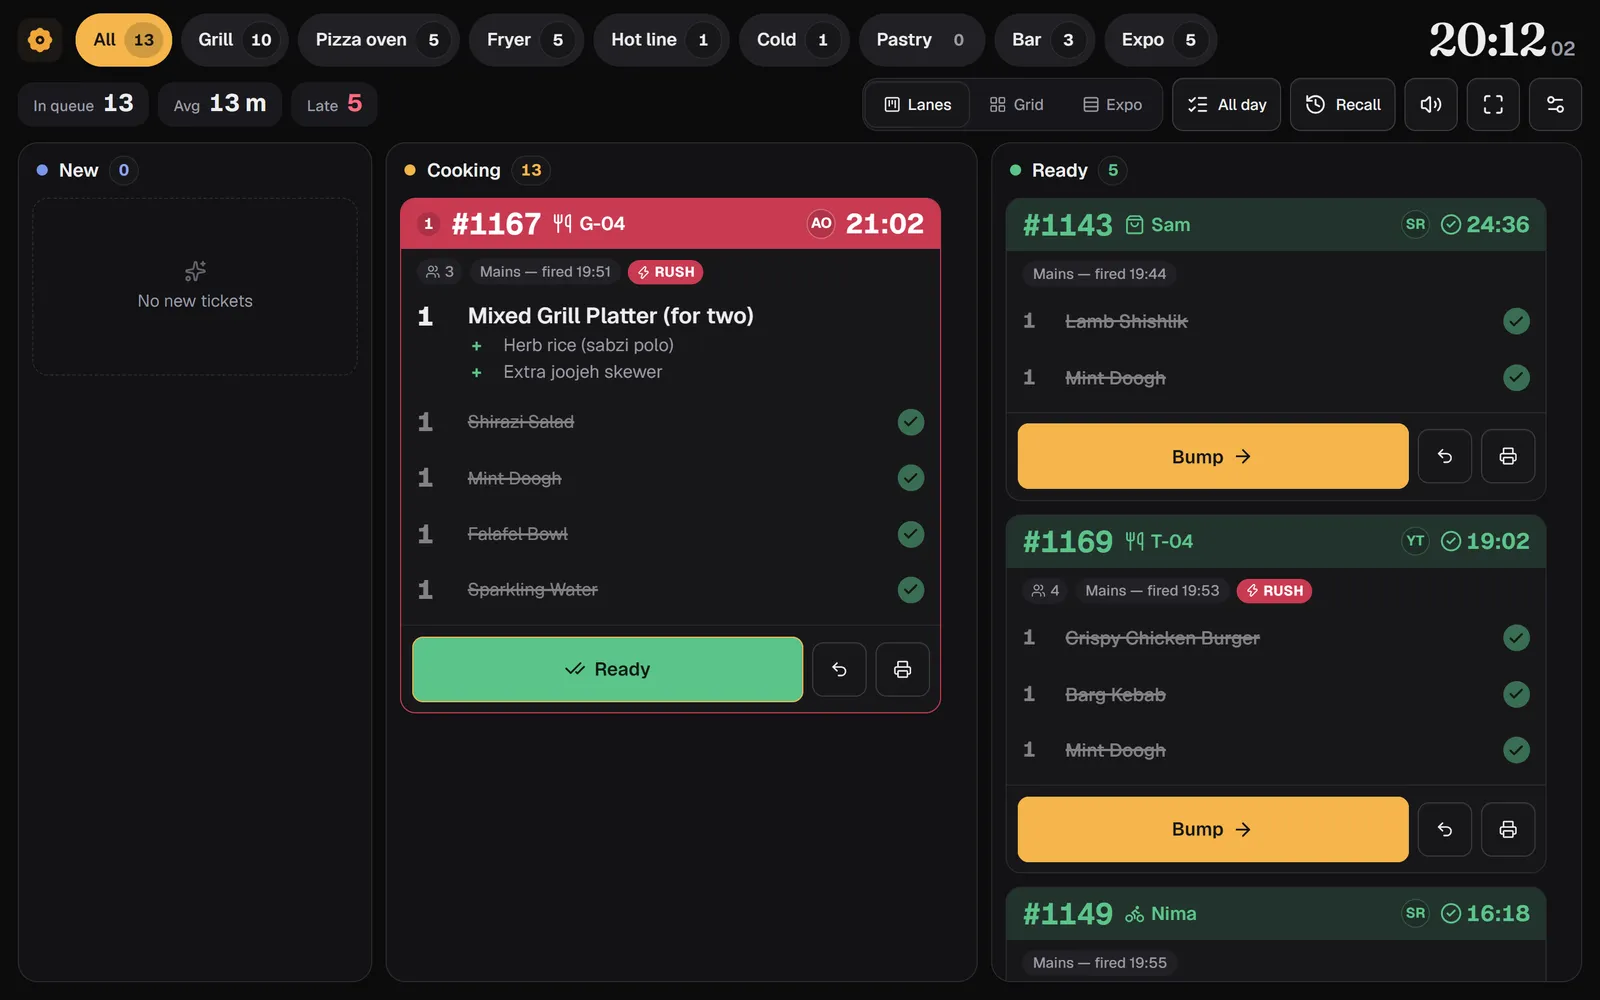Image resolution: width=1600 pixels, height=1000 pixels.
Task: Filter by the Pizza oven station
Action: tap(378, 40)
